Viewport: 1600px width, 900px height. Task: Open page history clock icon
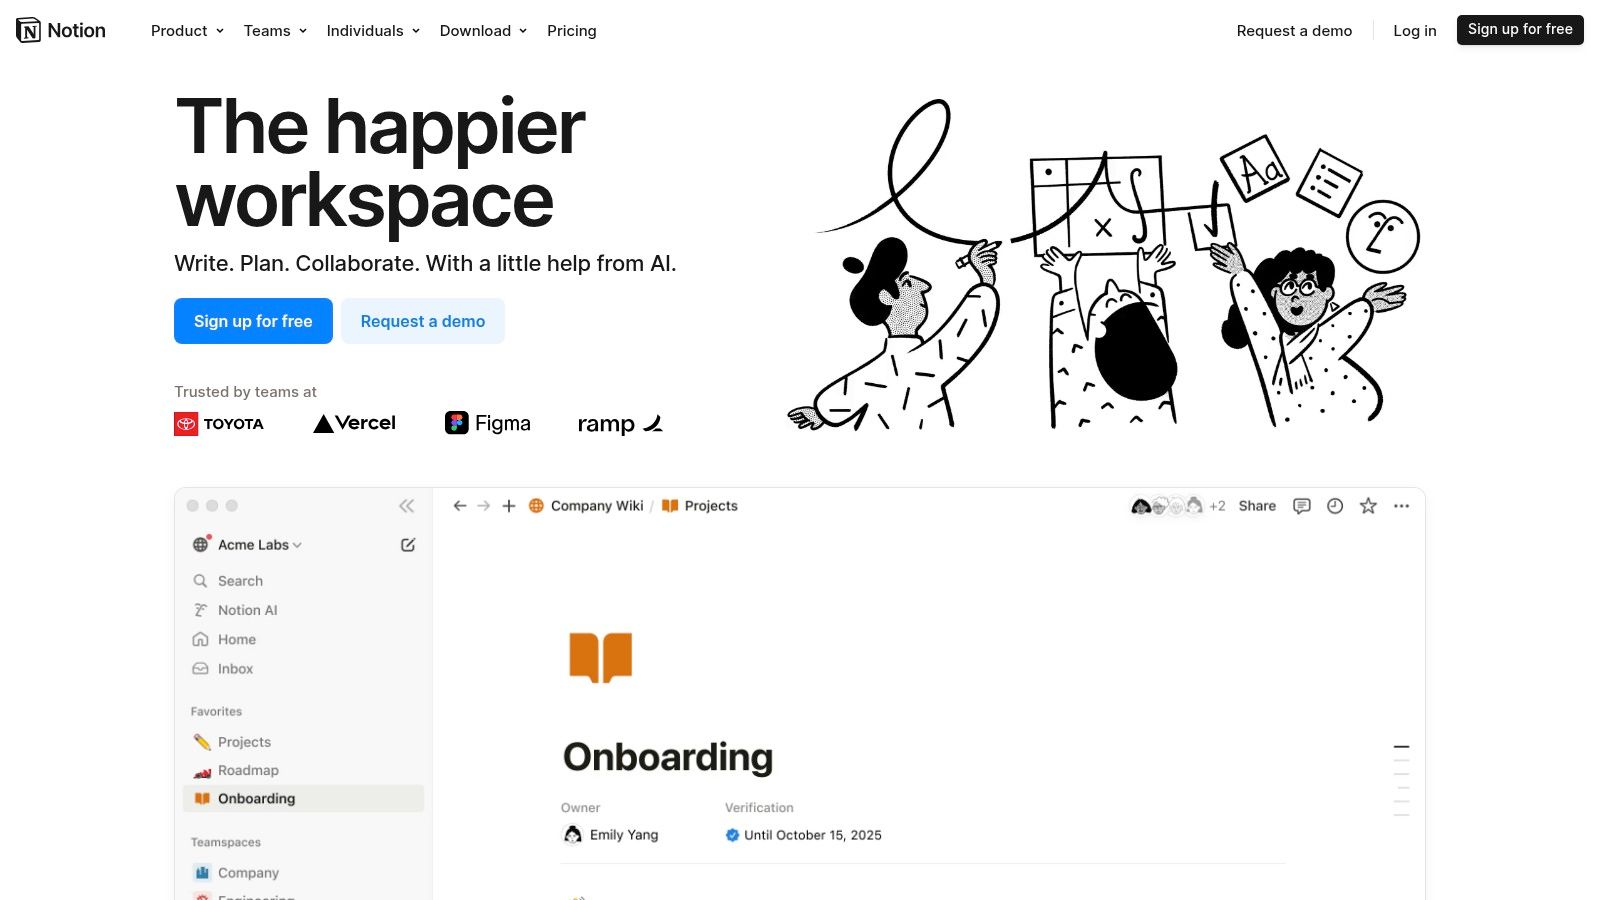point(1334,506)
